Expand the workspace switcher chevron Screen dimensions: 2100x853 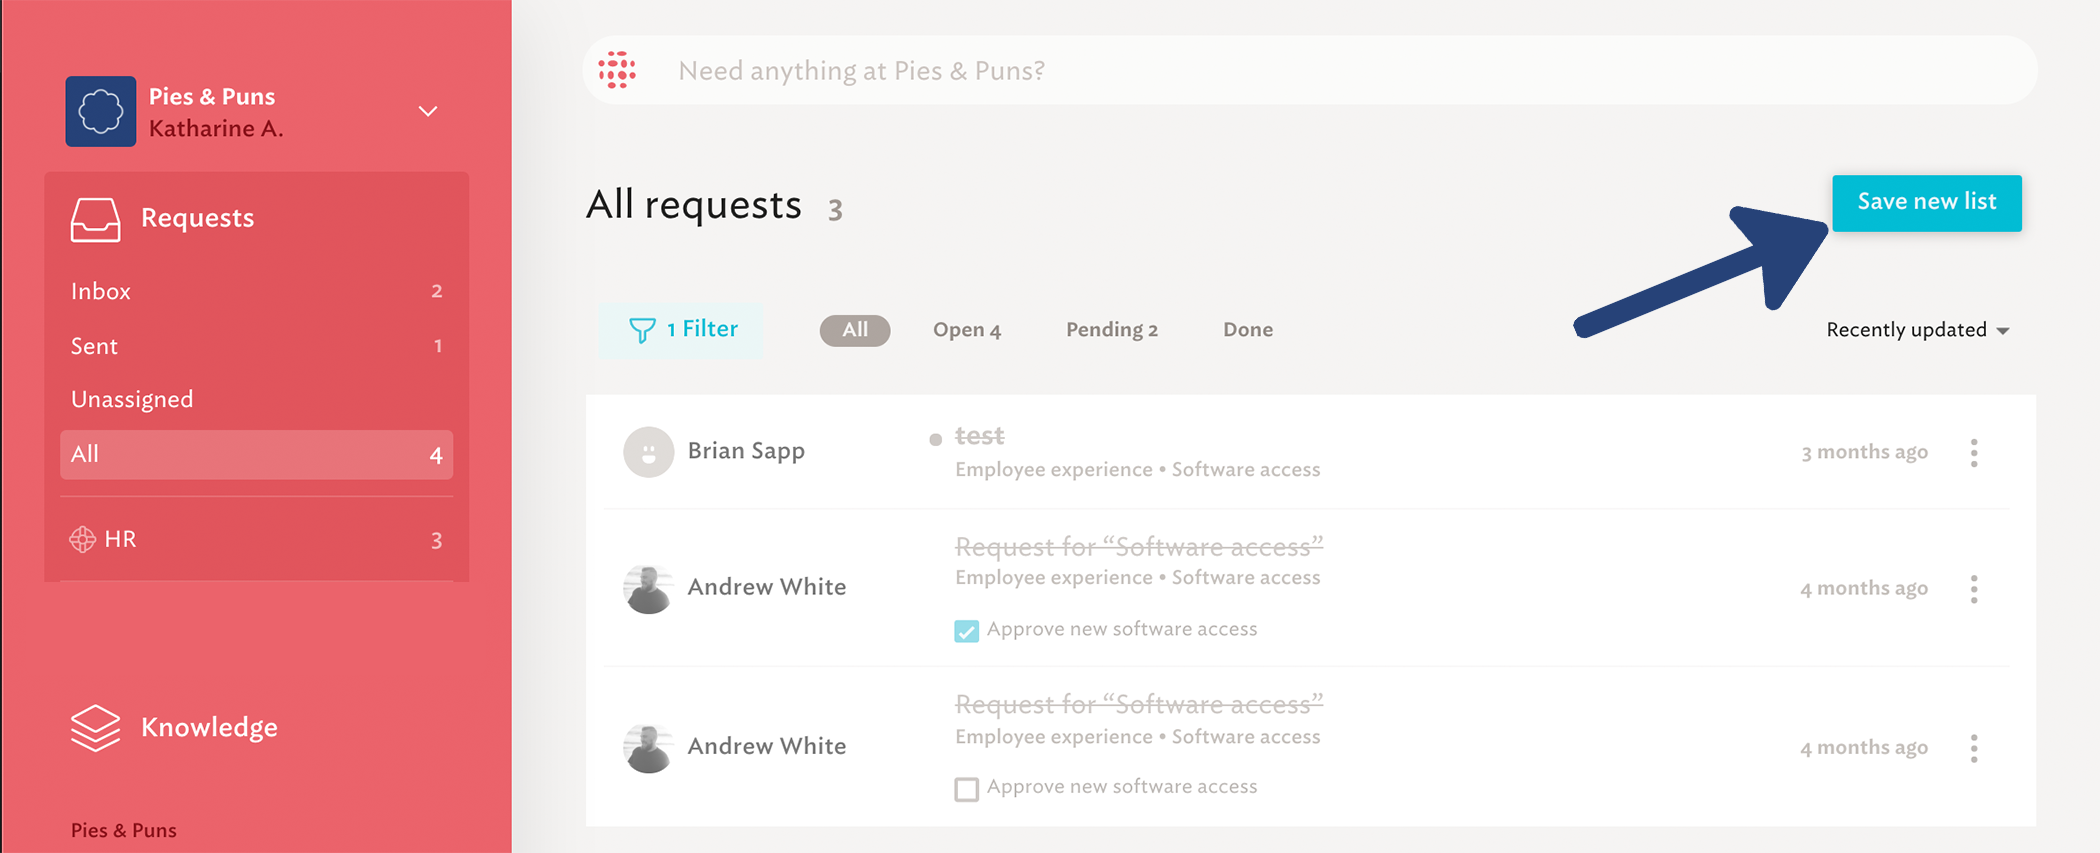428,111
